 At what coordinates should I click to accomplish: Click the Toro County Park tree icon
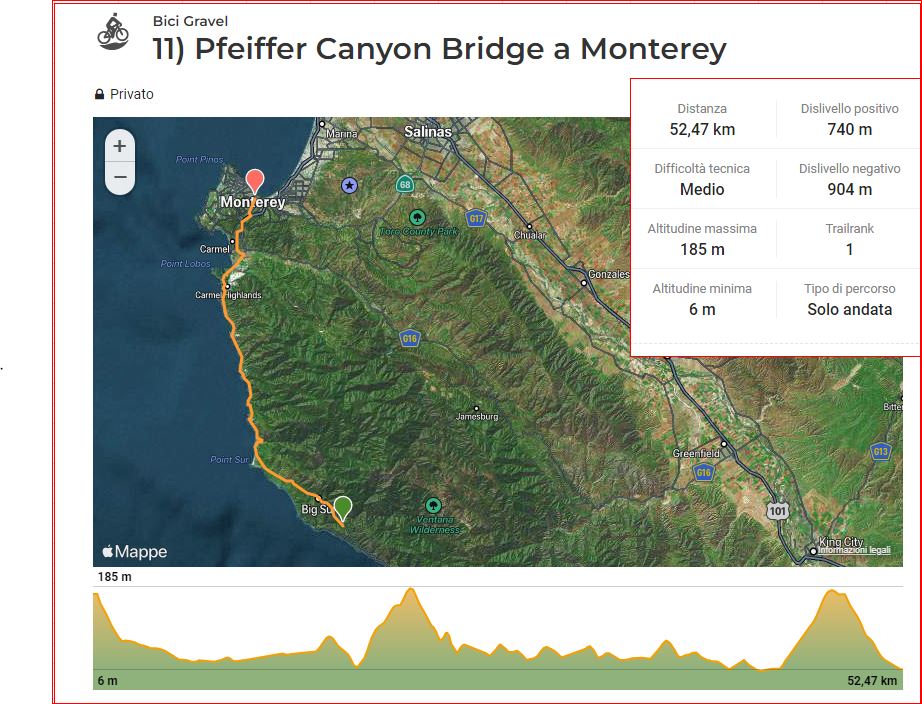coord(417,218)
